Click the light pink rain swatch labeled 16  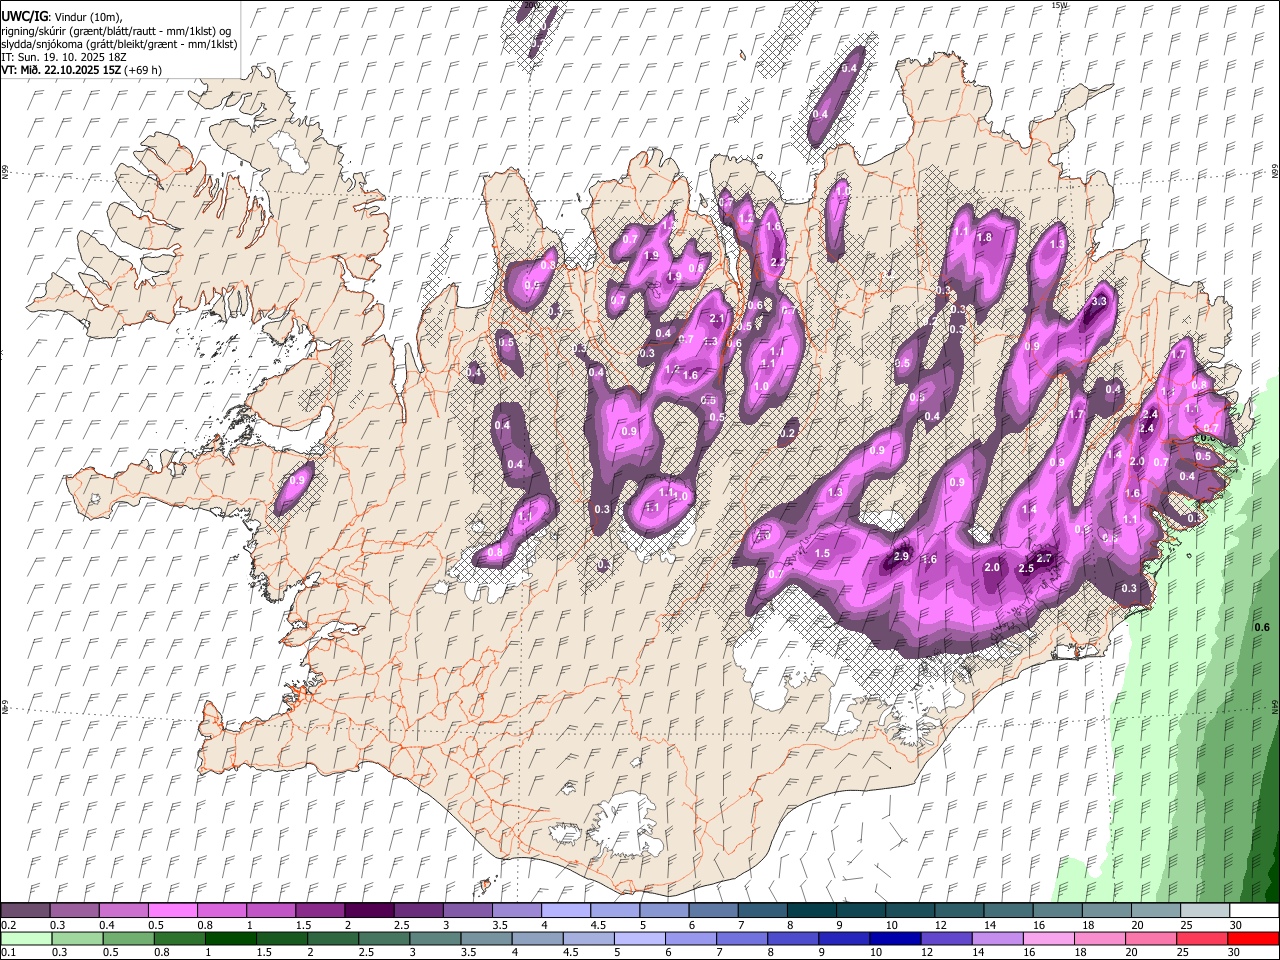click(x=1048, y=938)
